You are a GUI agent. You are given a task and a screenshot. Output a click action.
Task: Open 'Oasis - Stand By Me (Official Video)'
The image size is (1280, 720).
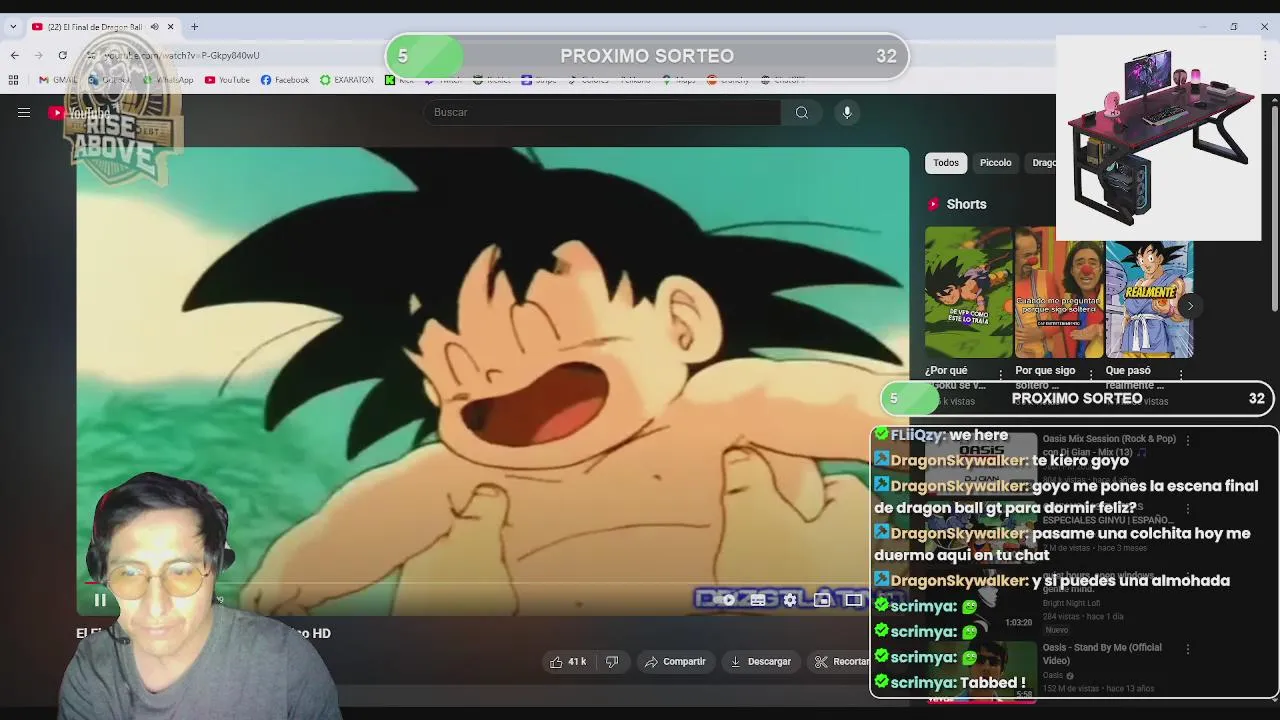1102,653
